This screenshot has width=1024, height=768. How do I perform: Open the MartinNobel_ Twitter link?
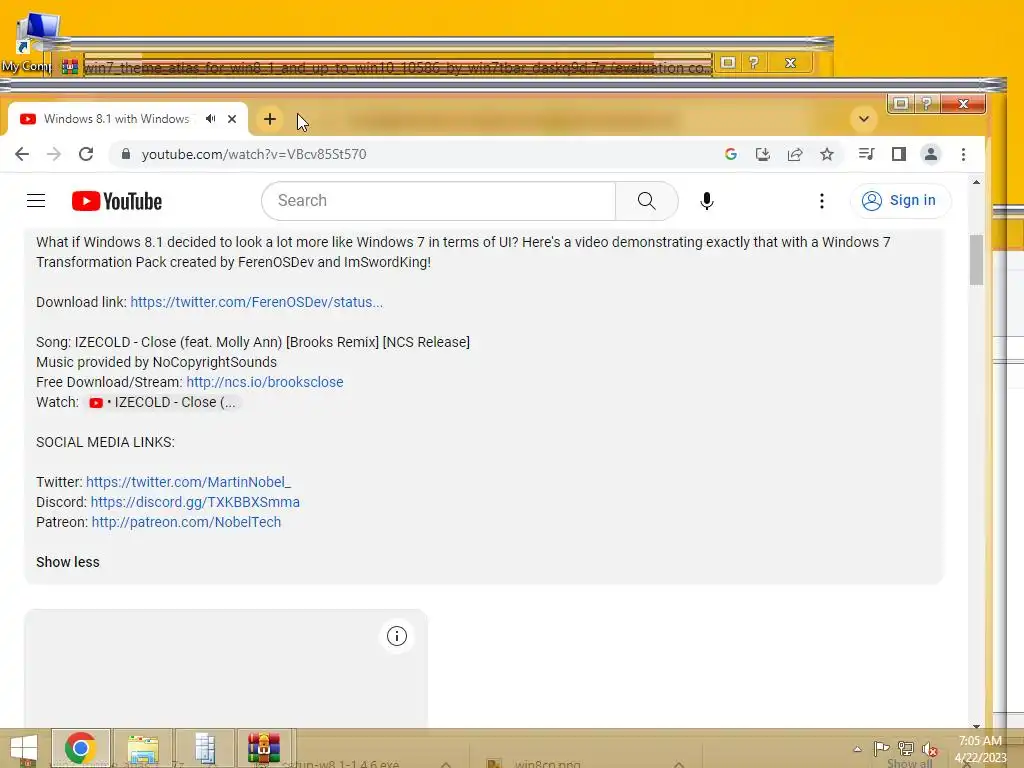pyautogui.click(x=188, y=482)
